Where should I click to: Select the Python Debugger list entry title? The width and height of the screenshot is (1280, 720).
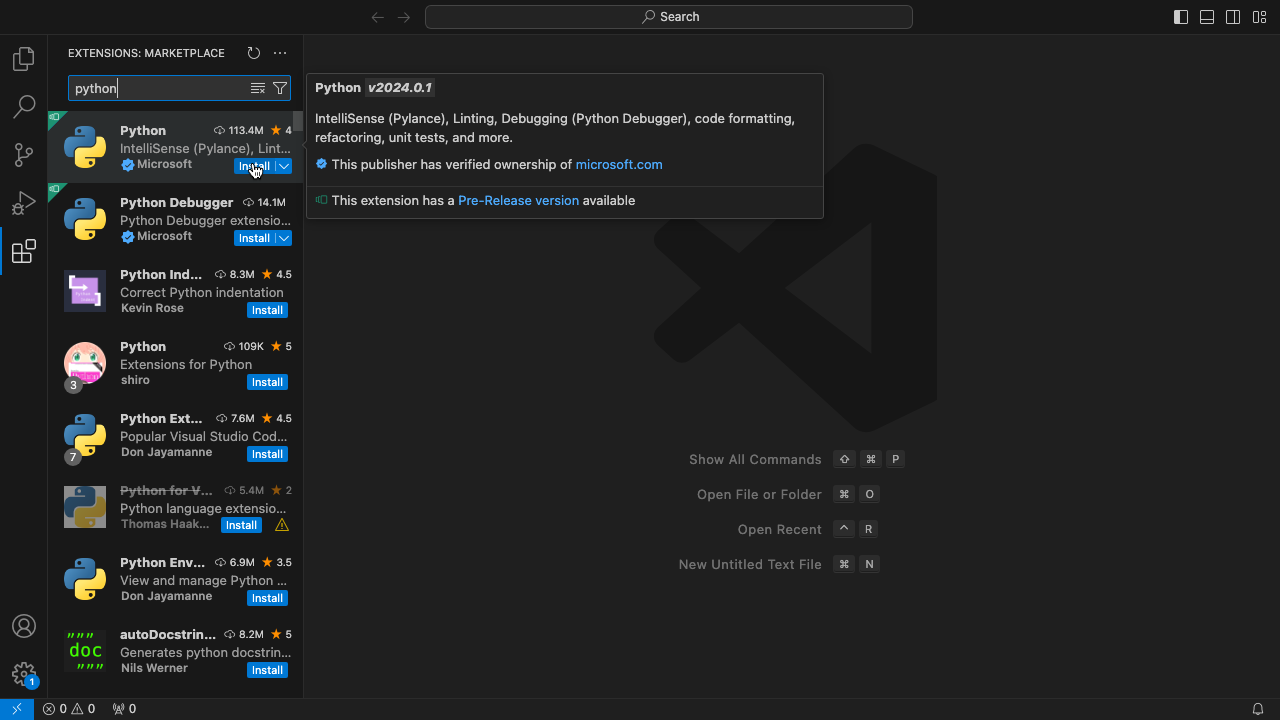coord(177,202)
